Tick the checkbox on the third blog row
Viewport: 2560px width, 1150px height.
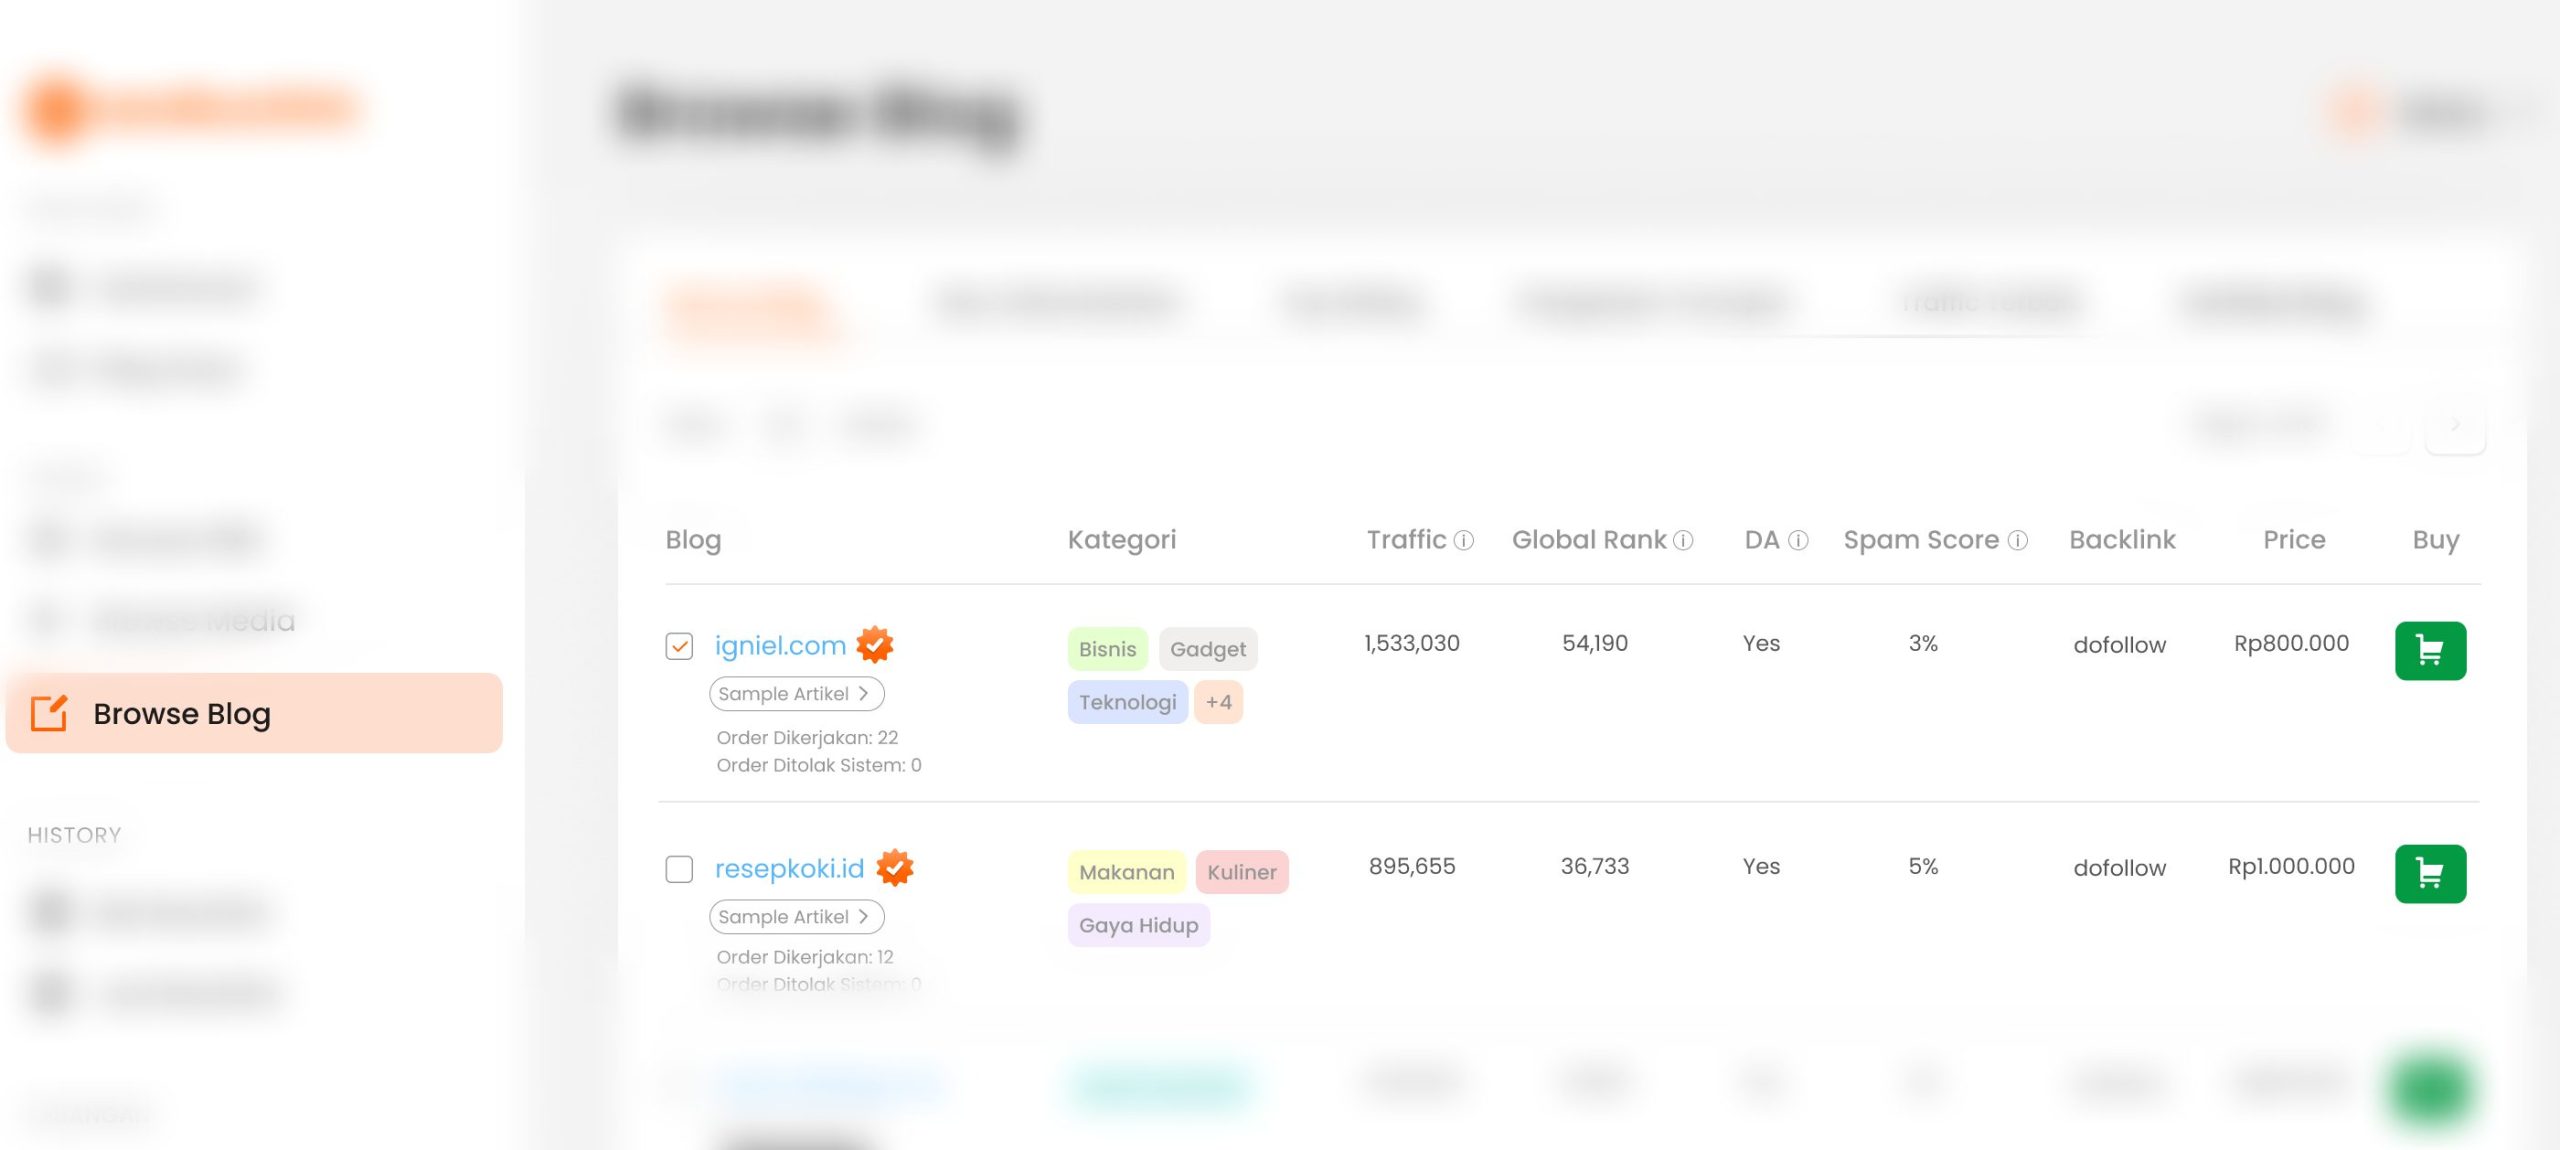[679, 1083]
